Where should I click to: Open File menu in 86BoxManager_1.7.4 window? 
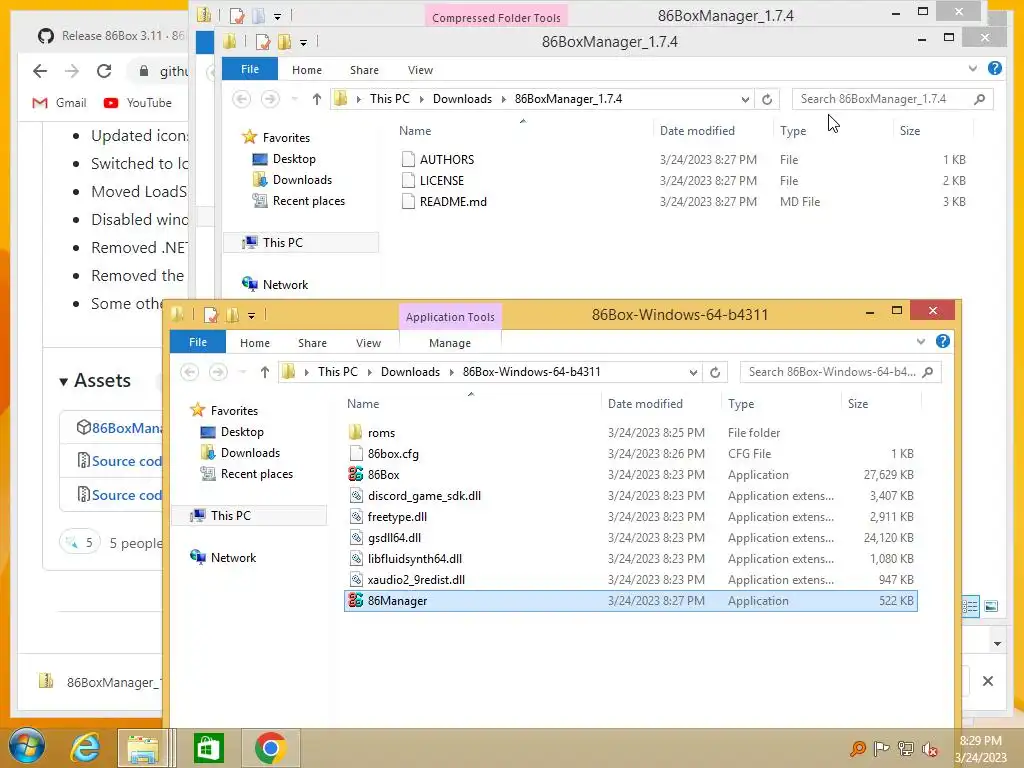pyautogui.click(x=250, y=69)
